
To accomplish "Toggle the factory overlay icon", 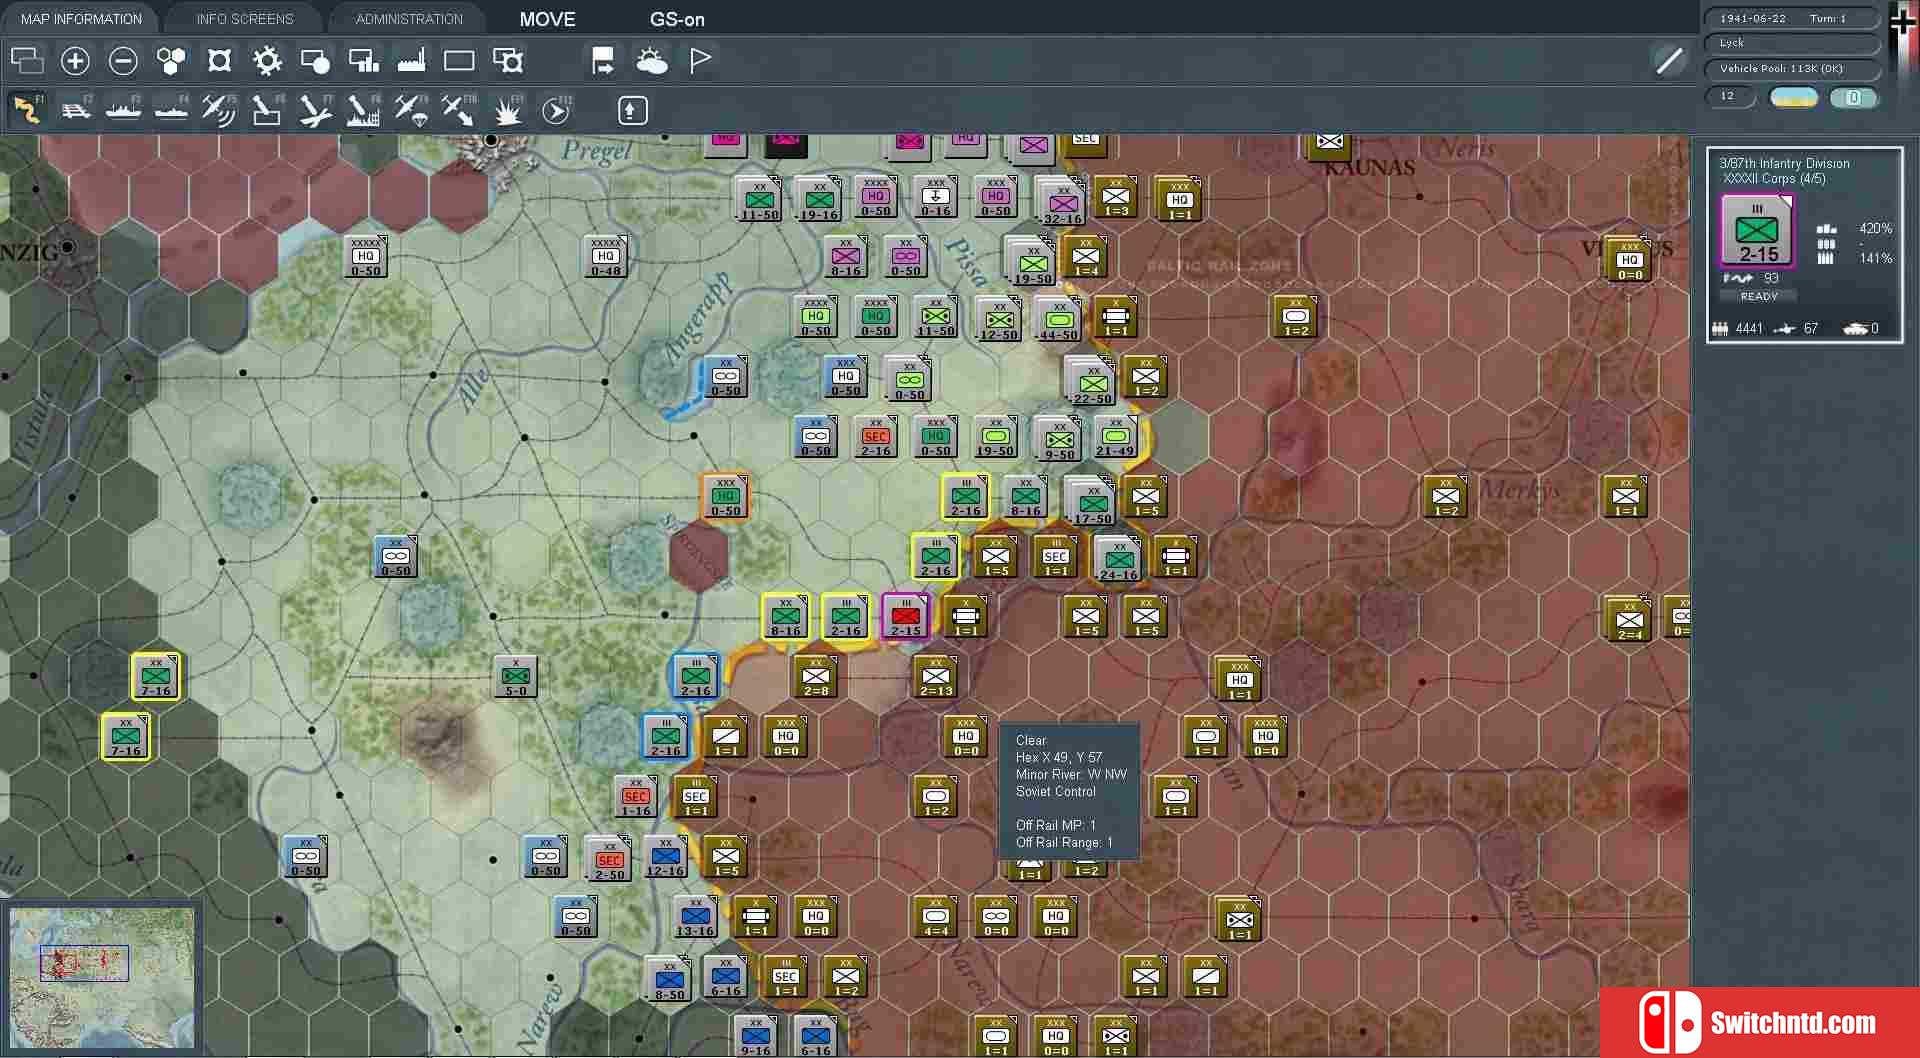I will click(x=411, y=61).
